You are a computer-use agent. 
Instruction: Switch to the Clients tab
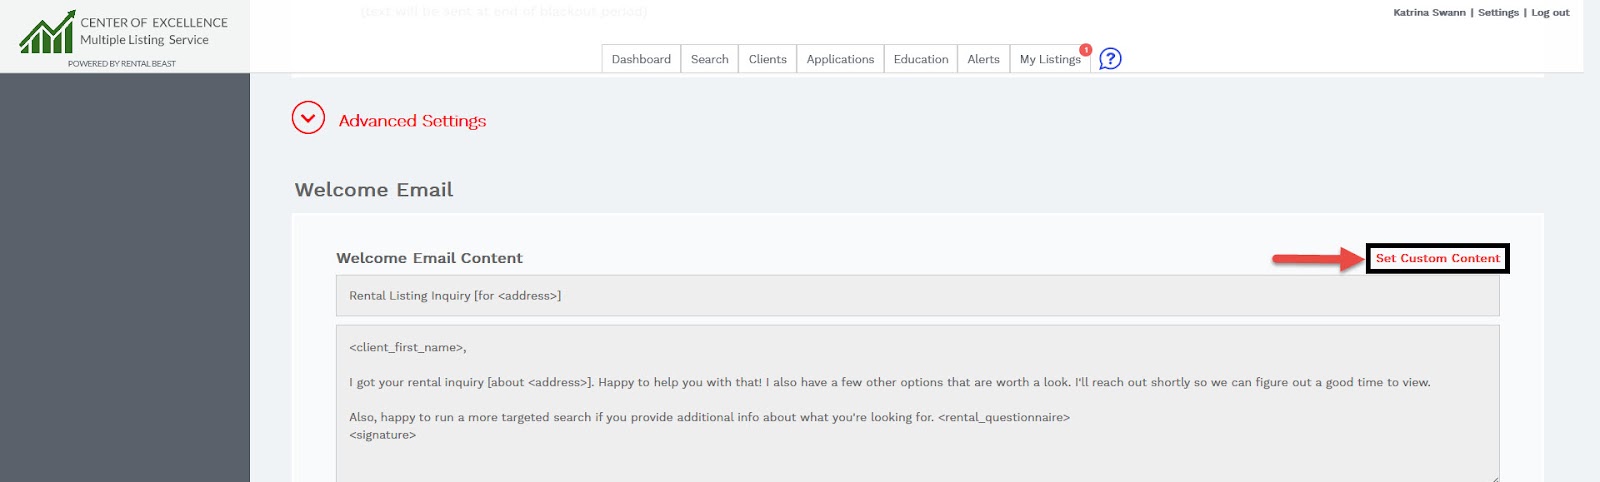[767, 59]
